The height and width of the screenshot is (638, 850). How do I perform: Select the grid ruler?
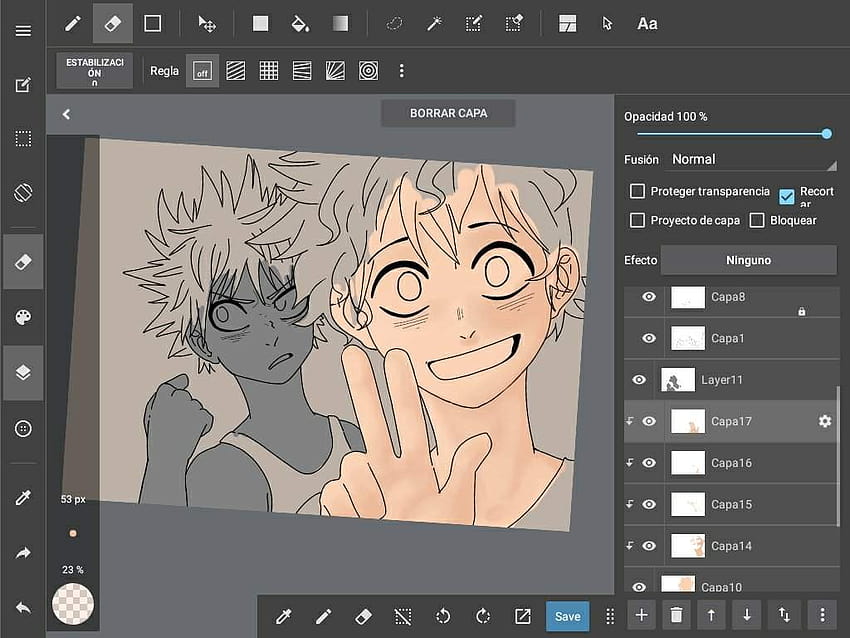(x=268, y=71)
